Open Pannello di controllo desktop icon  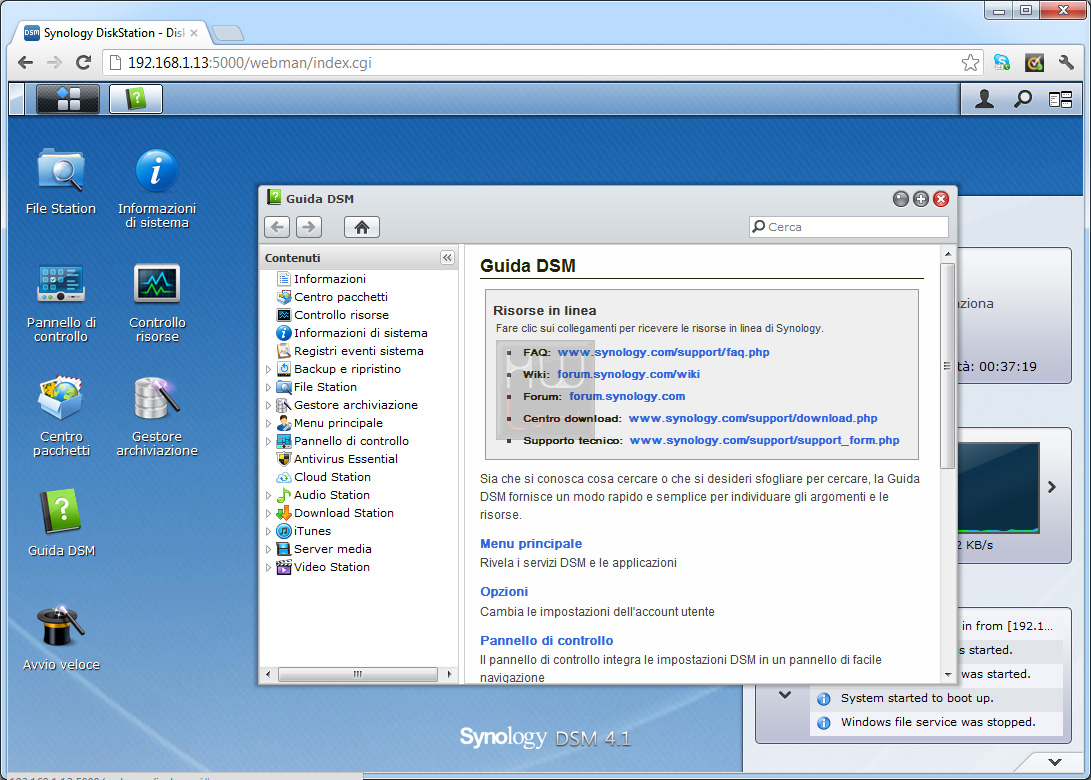click(x=61, y=303)
